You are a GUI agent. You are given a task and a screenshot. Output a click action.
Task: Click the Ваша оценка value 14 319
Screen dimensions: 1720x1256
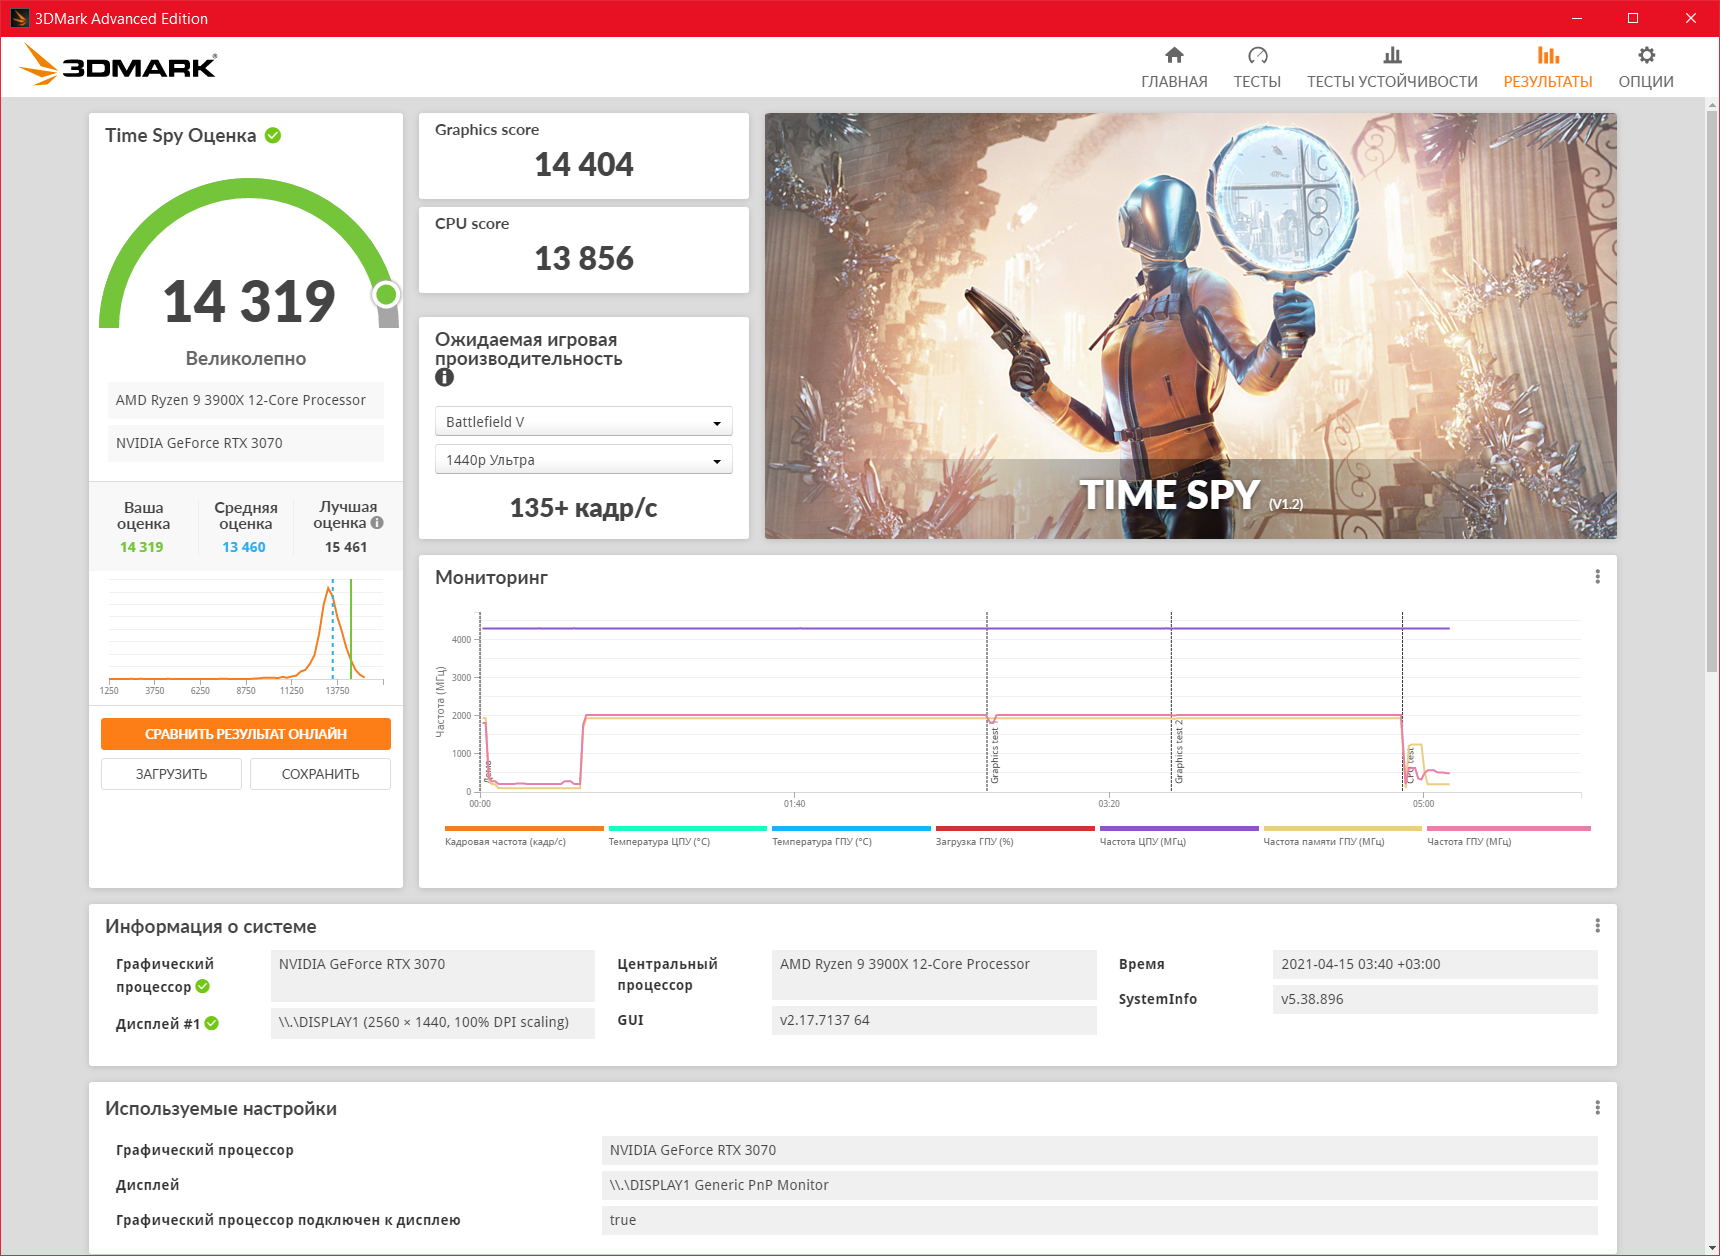(x=141, y=547)
